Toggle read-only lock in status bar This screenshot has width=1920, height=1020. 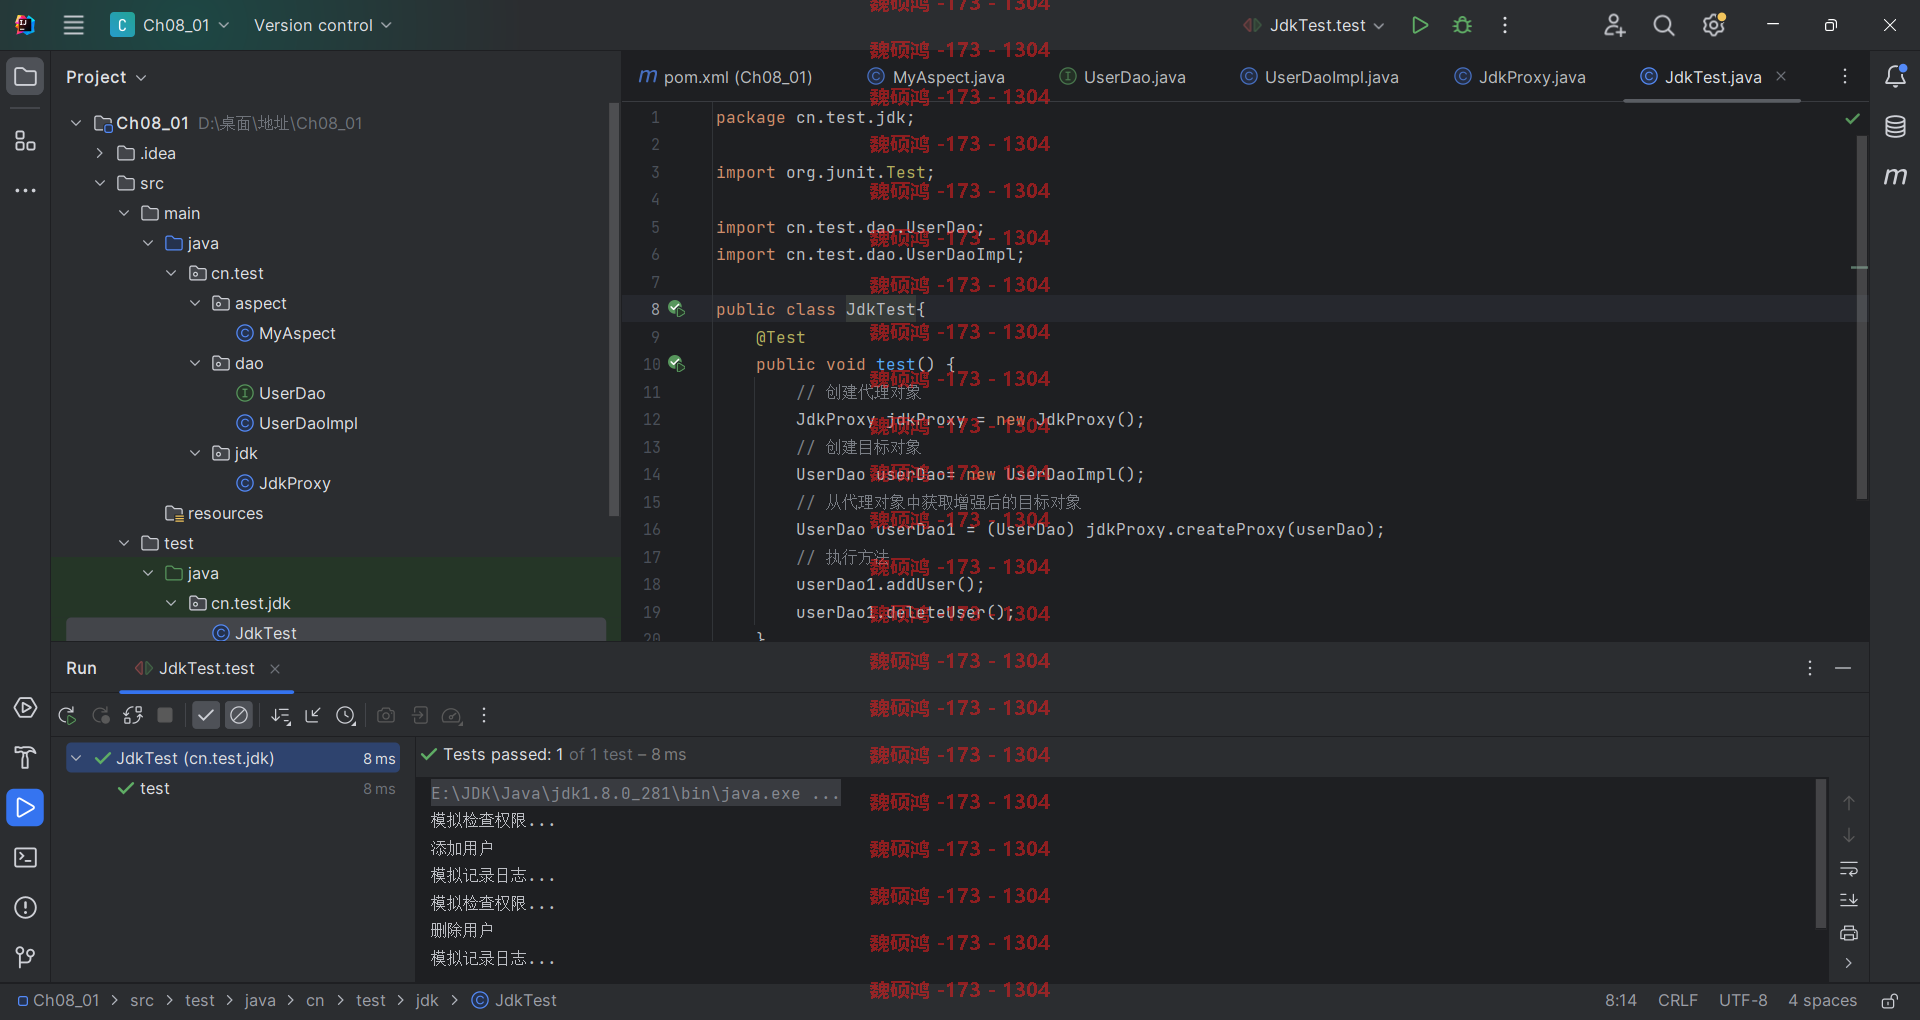pos(1890,1001)
